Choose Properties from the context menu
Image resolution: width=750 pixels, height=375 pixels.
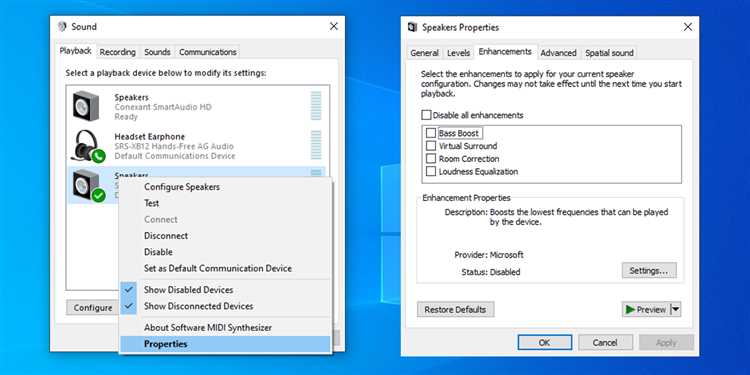point(225,344)
